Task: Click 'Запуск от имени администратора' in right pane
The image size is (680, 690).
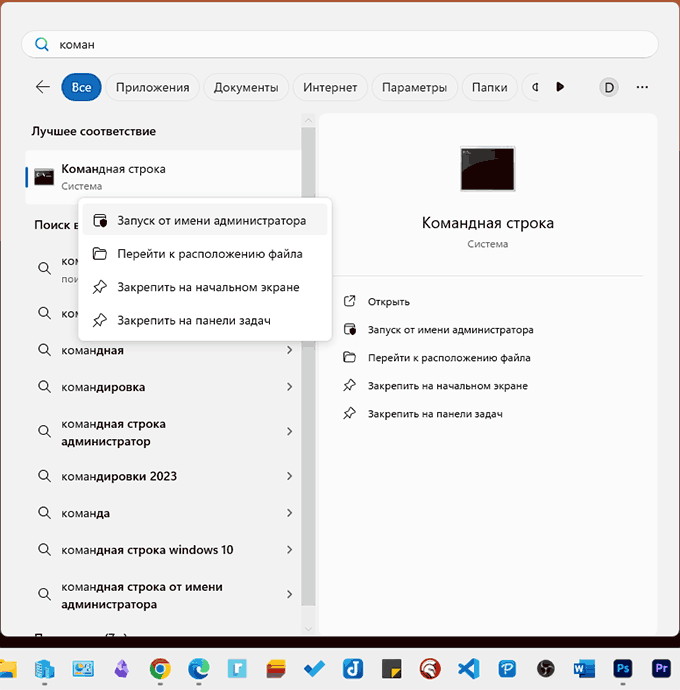Action: point(438,330)
